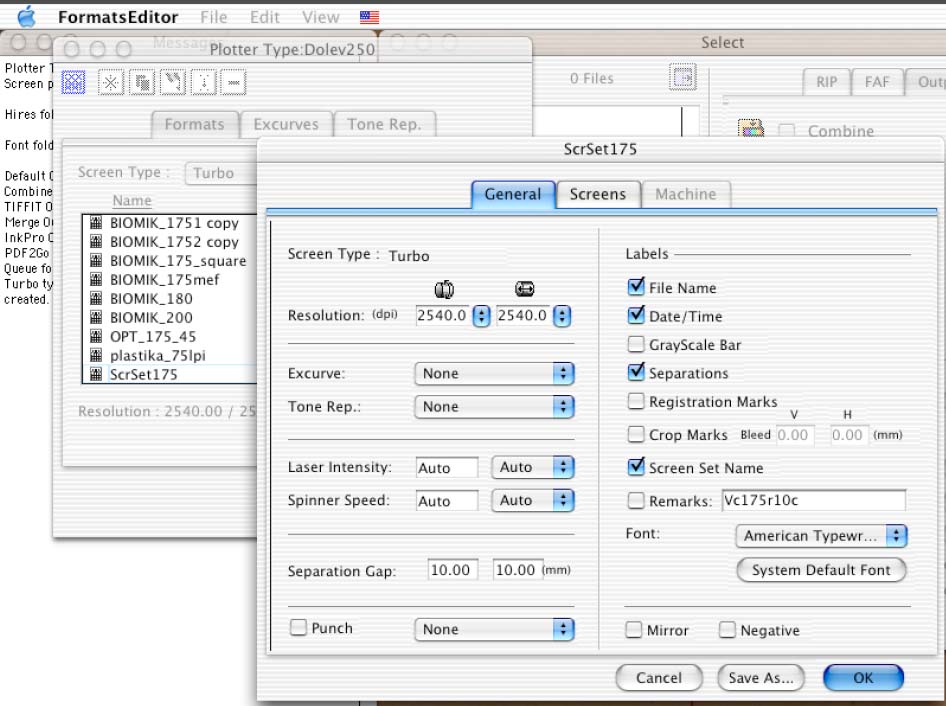Click the horizontal resolution icon
This screenshot has width=946, height=706.
(x=525, y=289)
